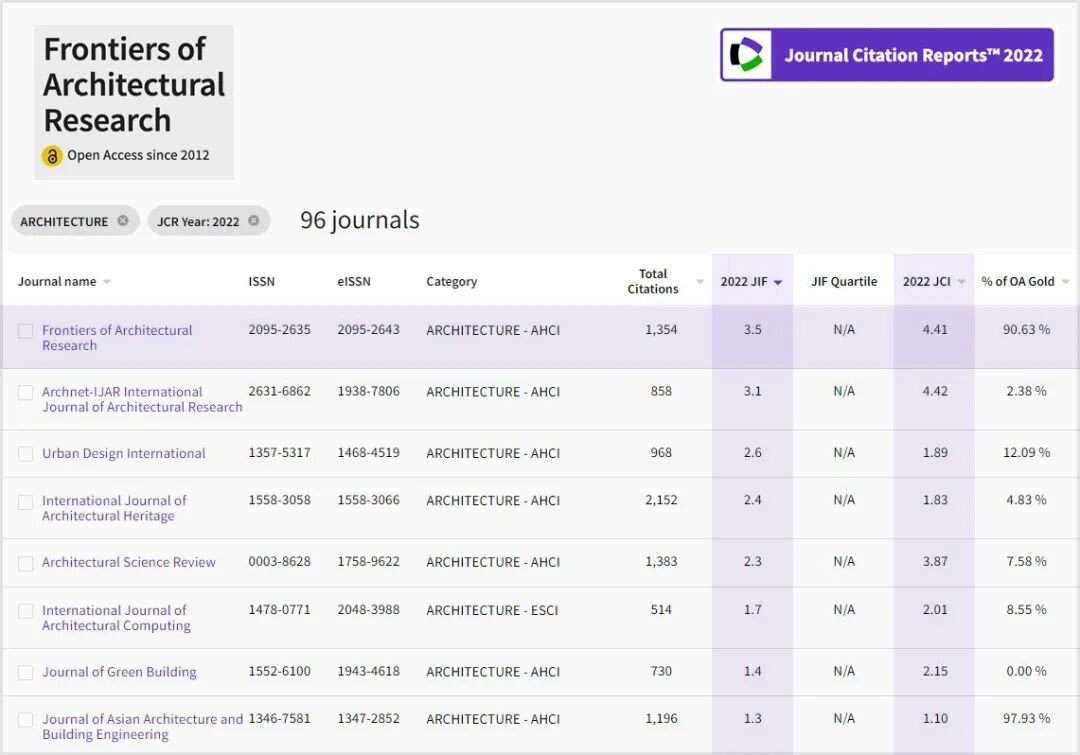Click the 2,152 total citations value
Image resolution: width=1080 pixels, height=755 pixels.
pos(661,500)
